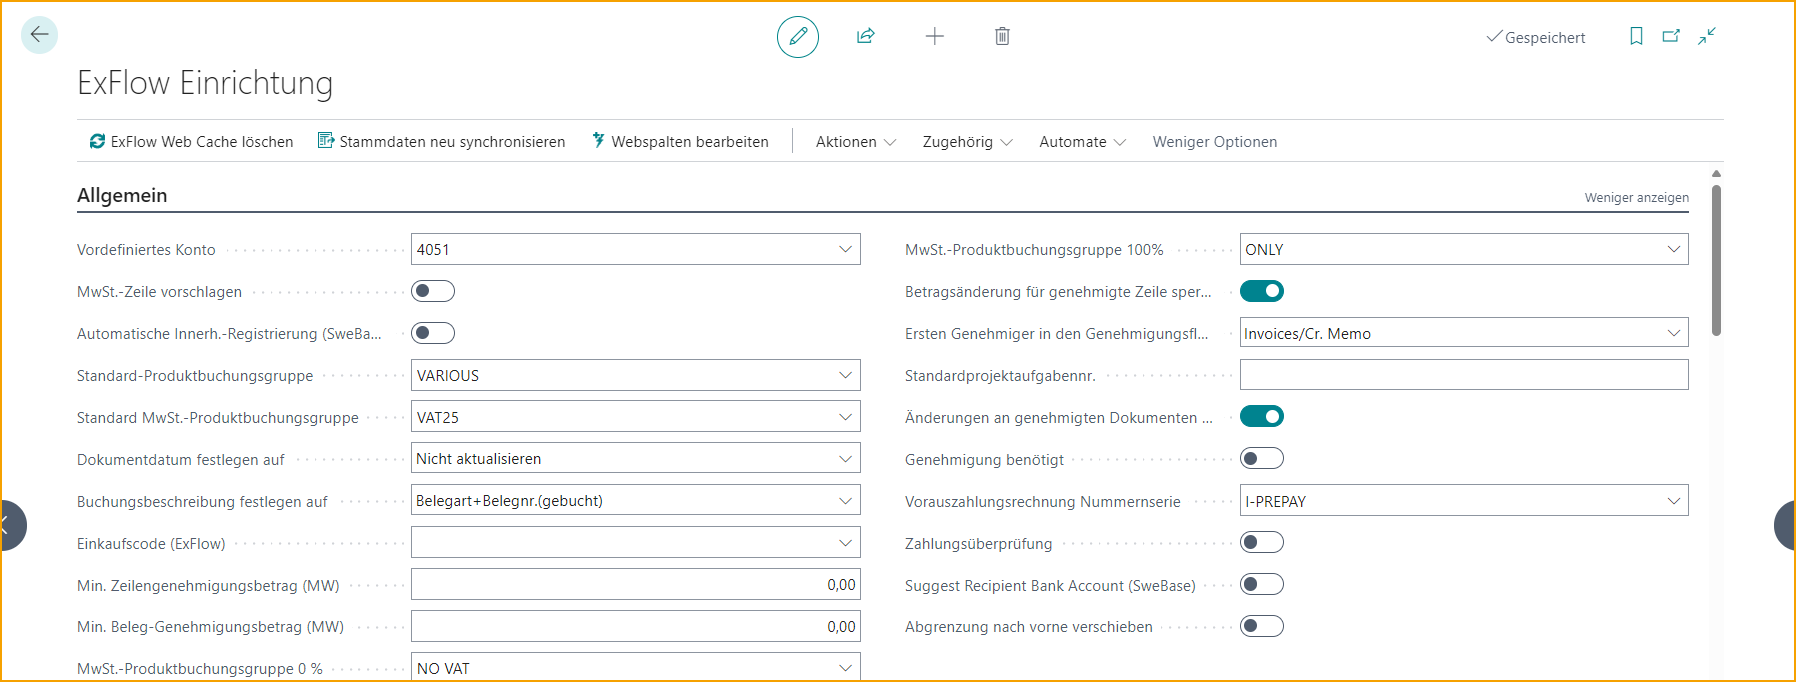This screenshot has height=682, width=1796.
Task: Click the Gespeichert saved status
Action: [1535, 37]
